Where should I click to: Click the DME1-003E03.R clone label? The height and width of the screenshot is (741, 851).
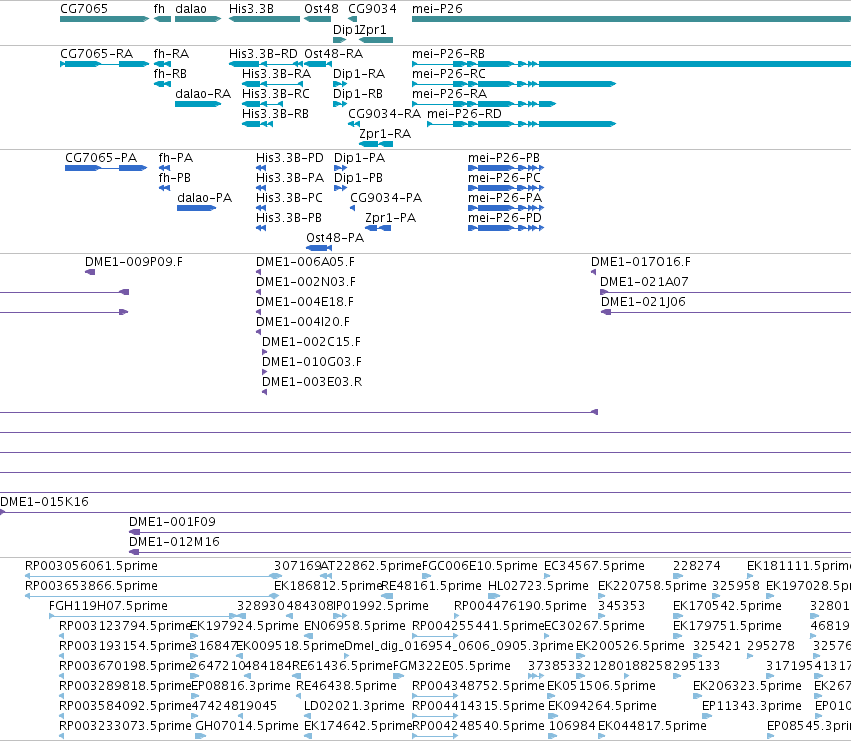tap(312, 382)
